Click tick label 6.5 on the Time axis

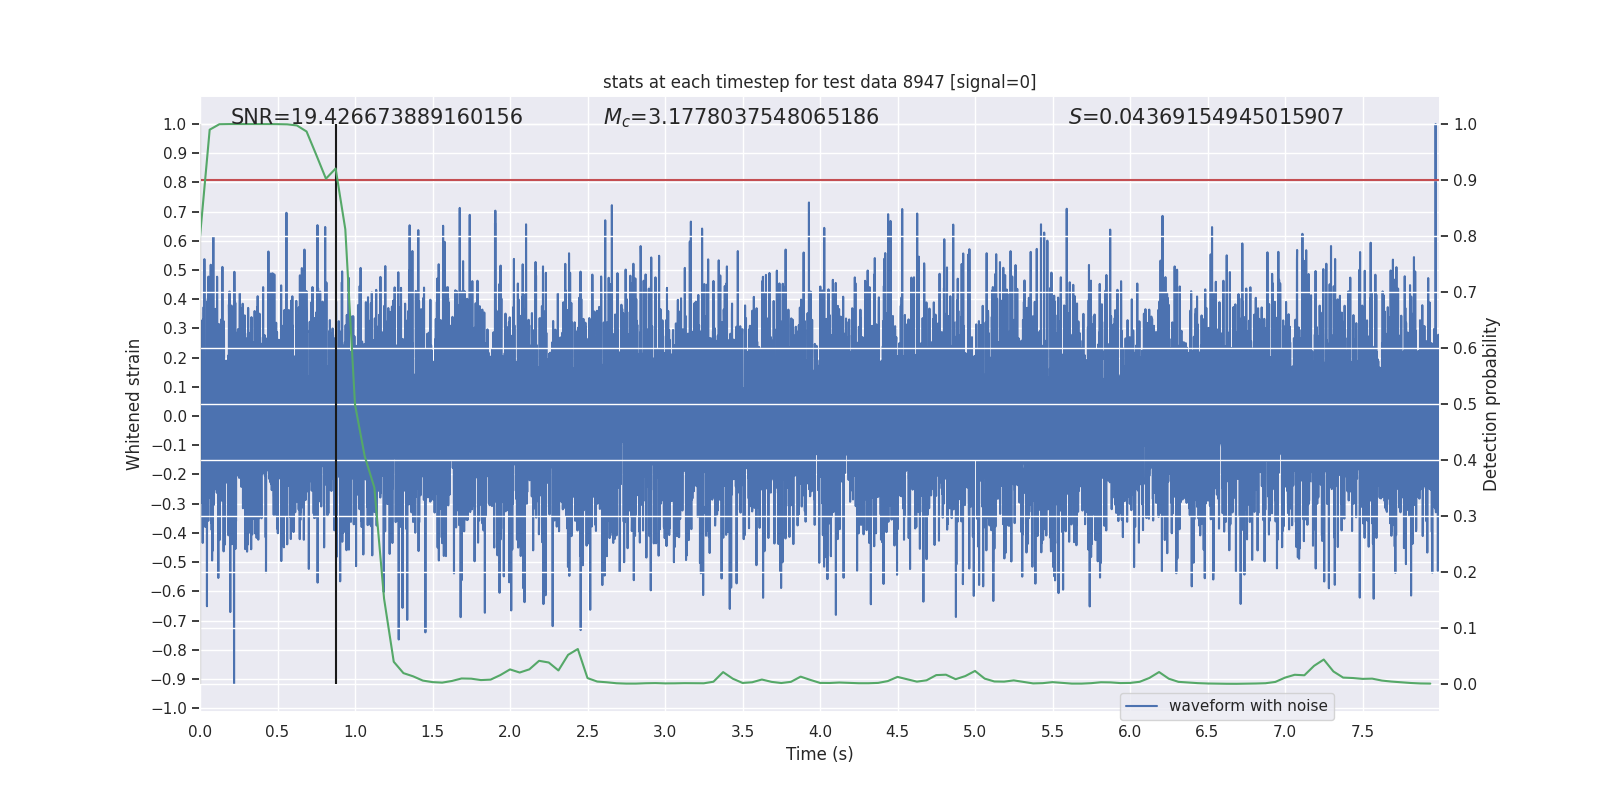(x=1207, y=731)
